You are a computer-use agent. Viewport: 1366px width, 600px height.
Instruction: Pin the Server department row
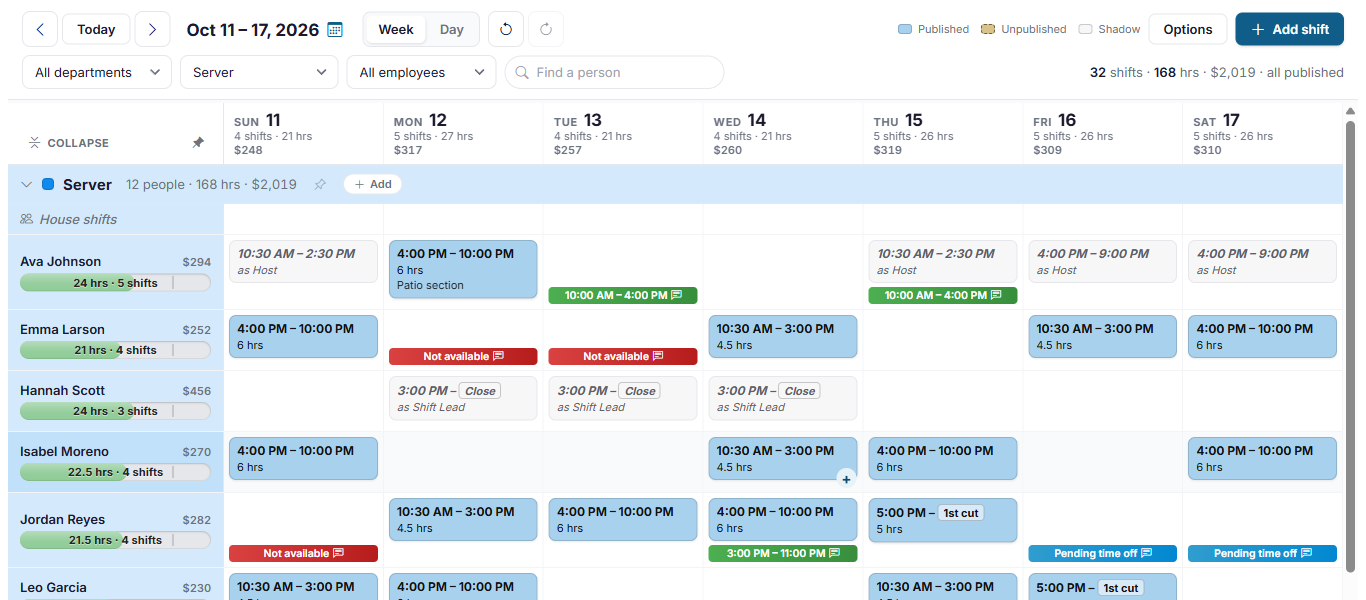pos(320,184)
